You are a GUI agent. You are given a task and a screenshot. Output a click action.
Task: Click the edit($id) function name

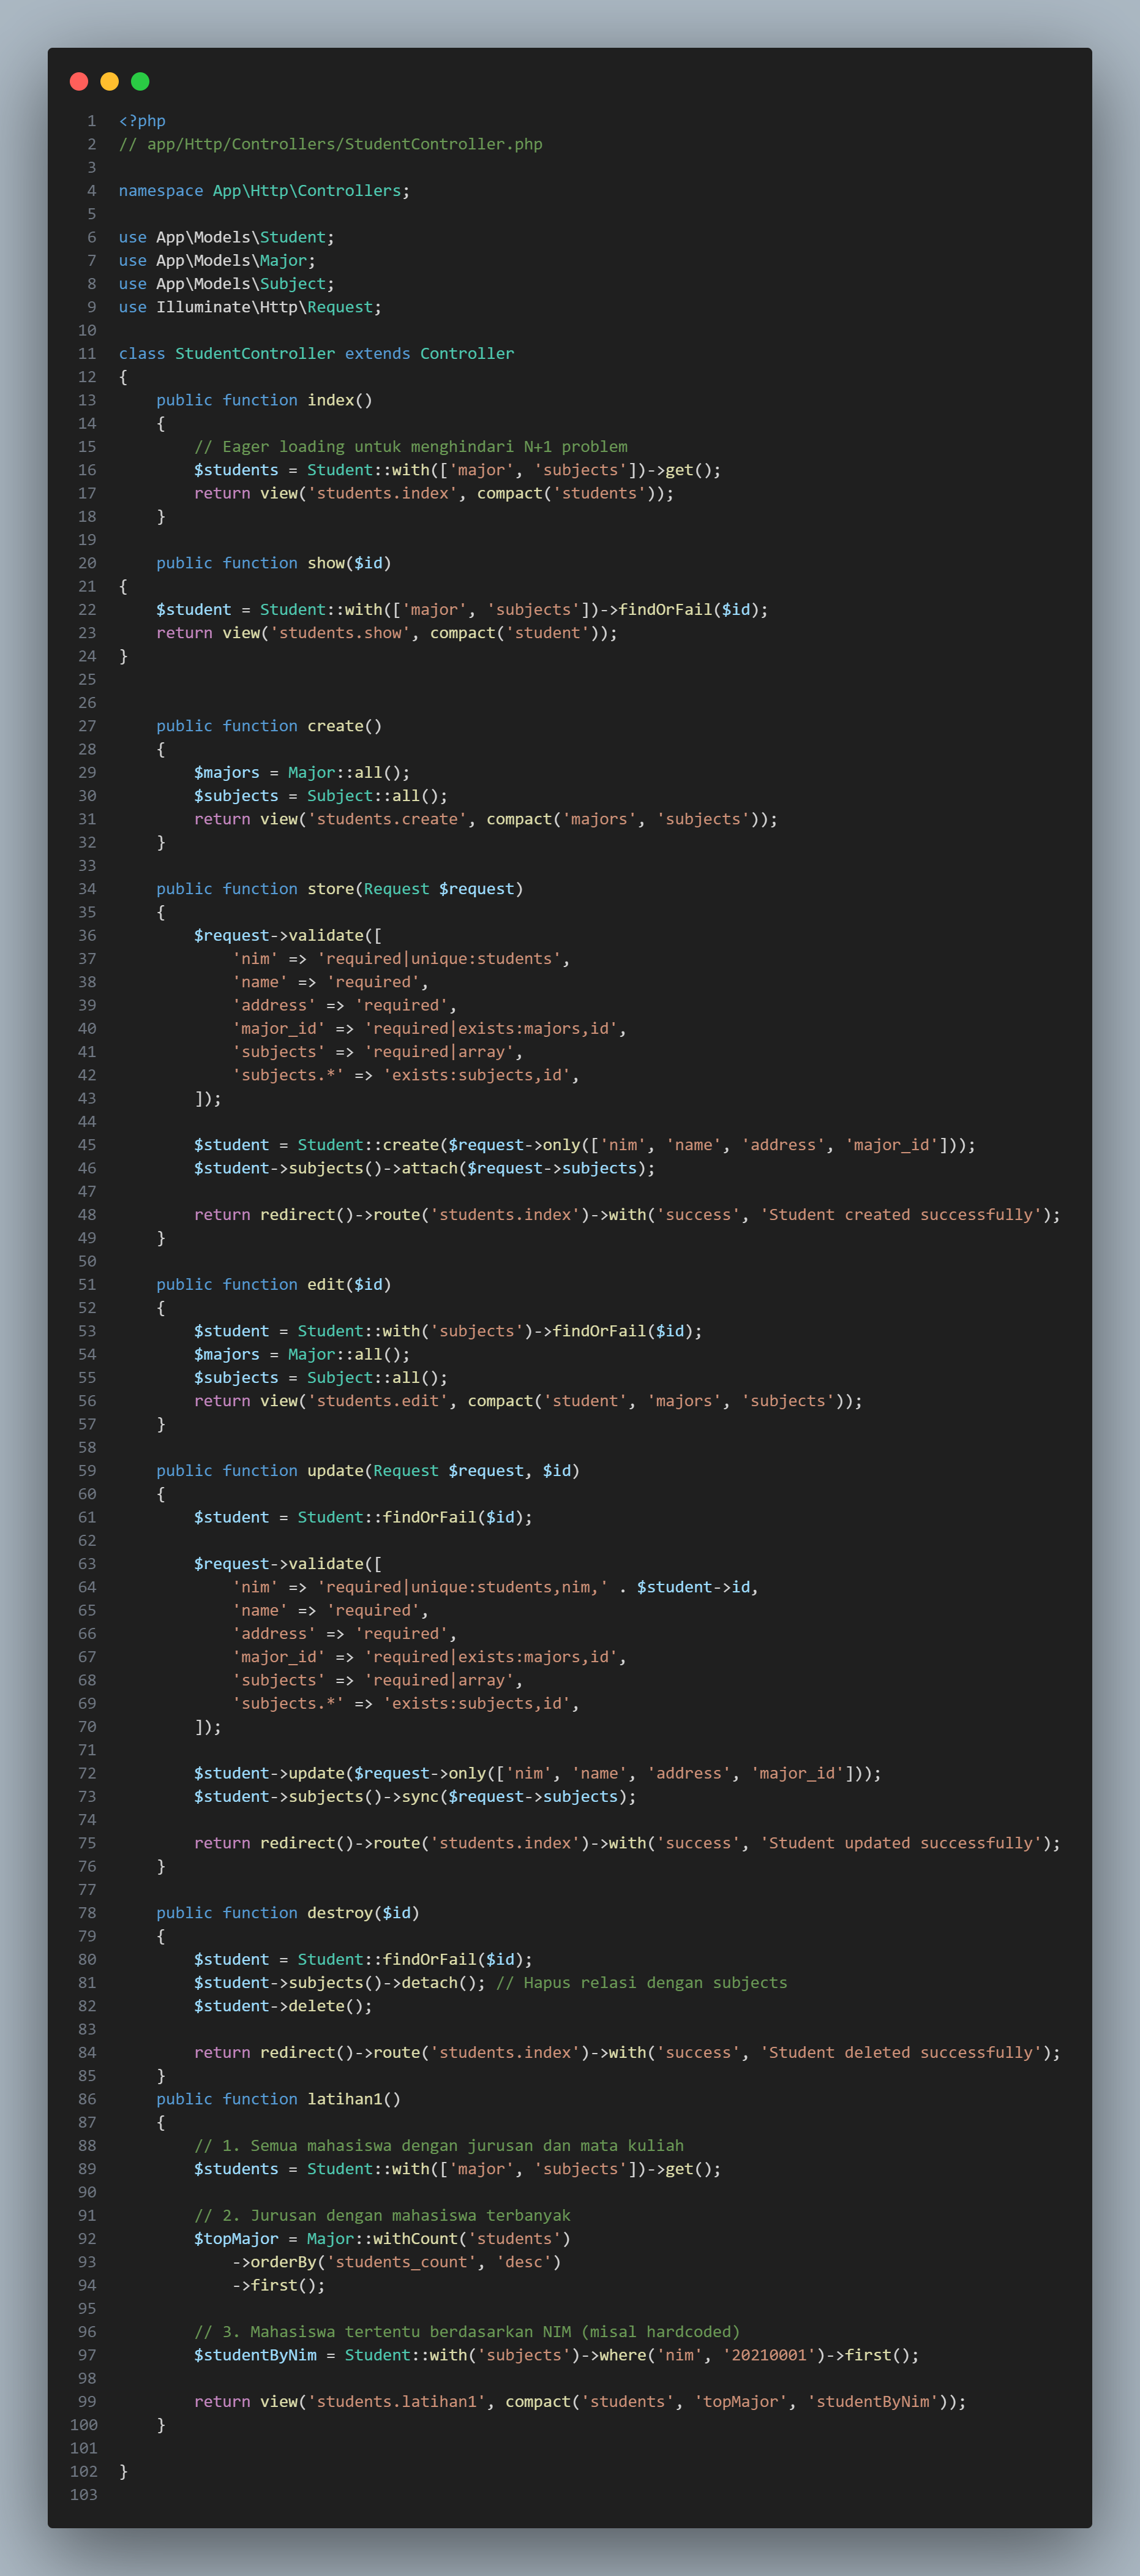pos(325,1285)
